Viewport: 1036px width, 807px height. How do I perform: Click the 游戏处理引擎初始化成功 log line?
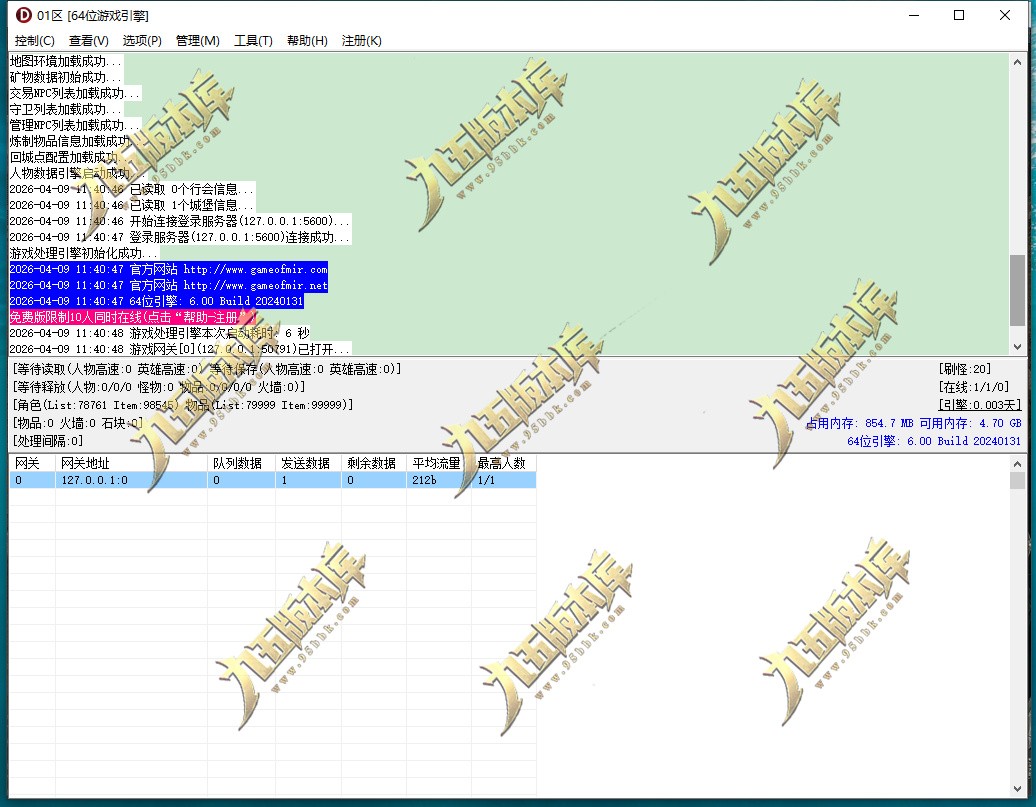85,253
